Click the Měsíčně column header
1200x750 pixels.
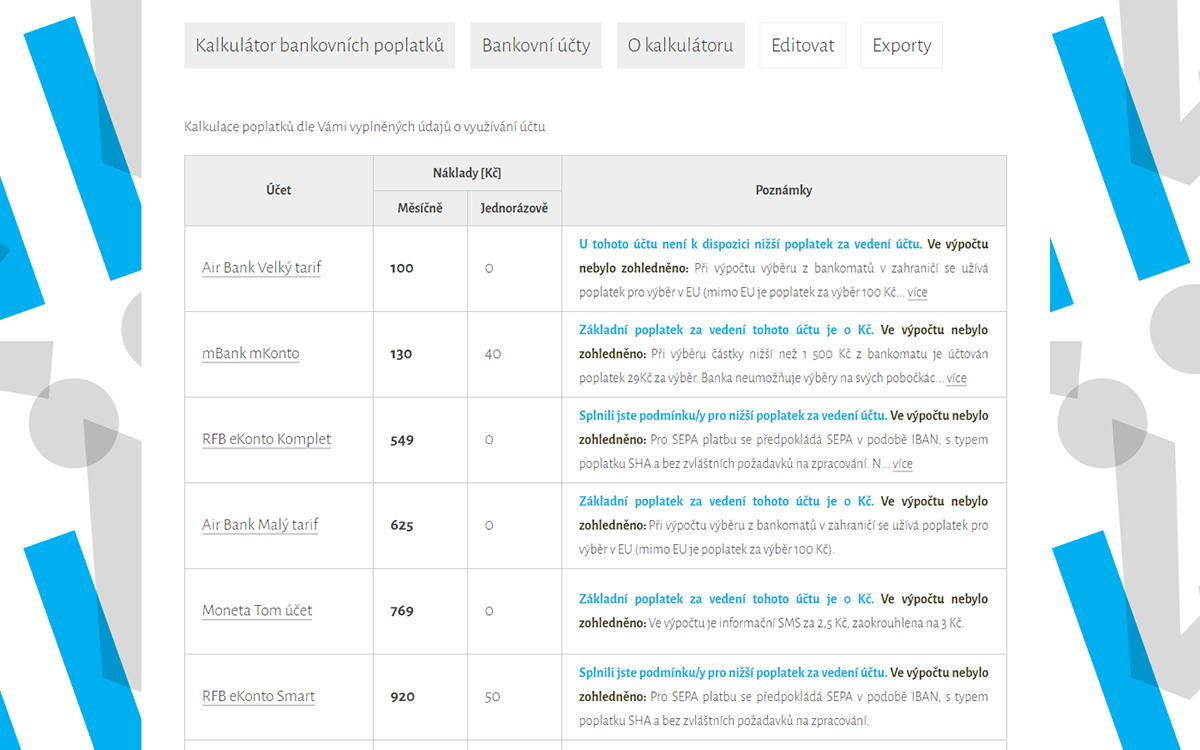pyautogui.click(x=420, y=208)
